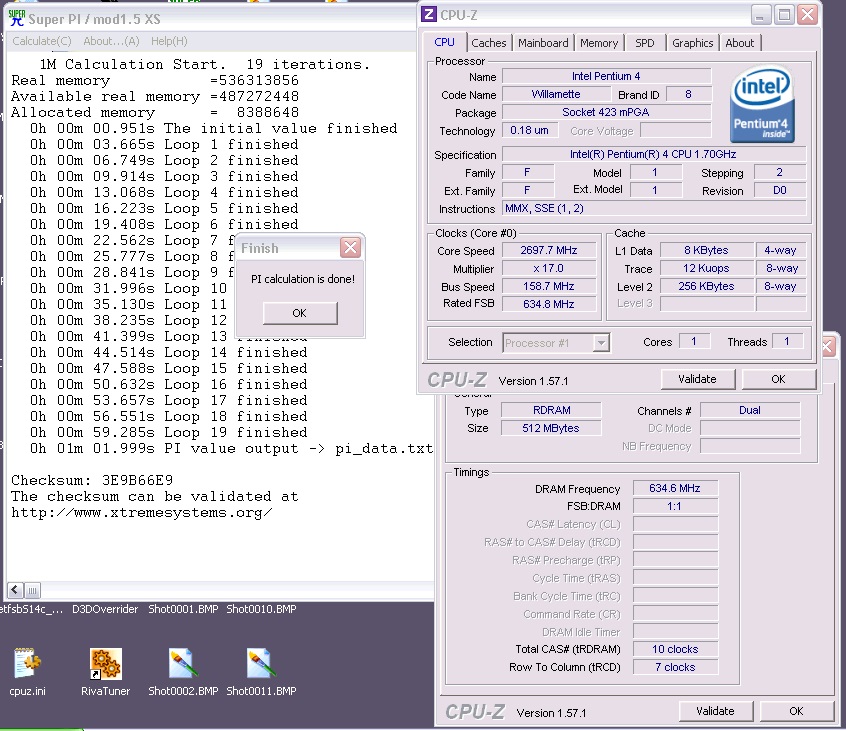The image size is (846, 731).
Task: Select the Level 2 cache value 256 KBytes
Action: point(706,286)
